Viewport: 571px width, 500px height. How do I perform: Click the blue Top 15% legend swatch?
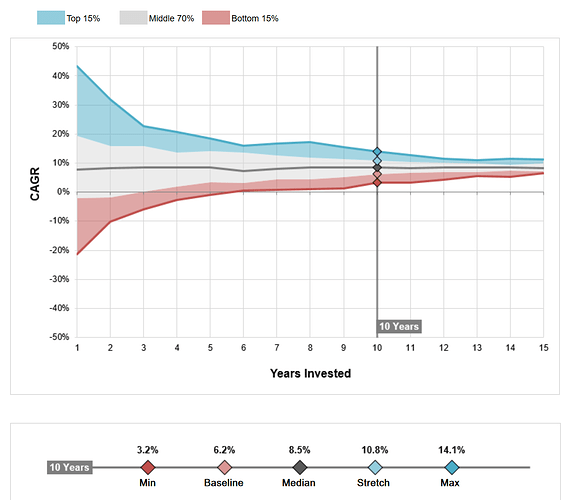[51, 18]
